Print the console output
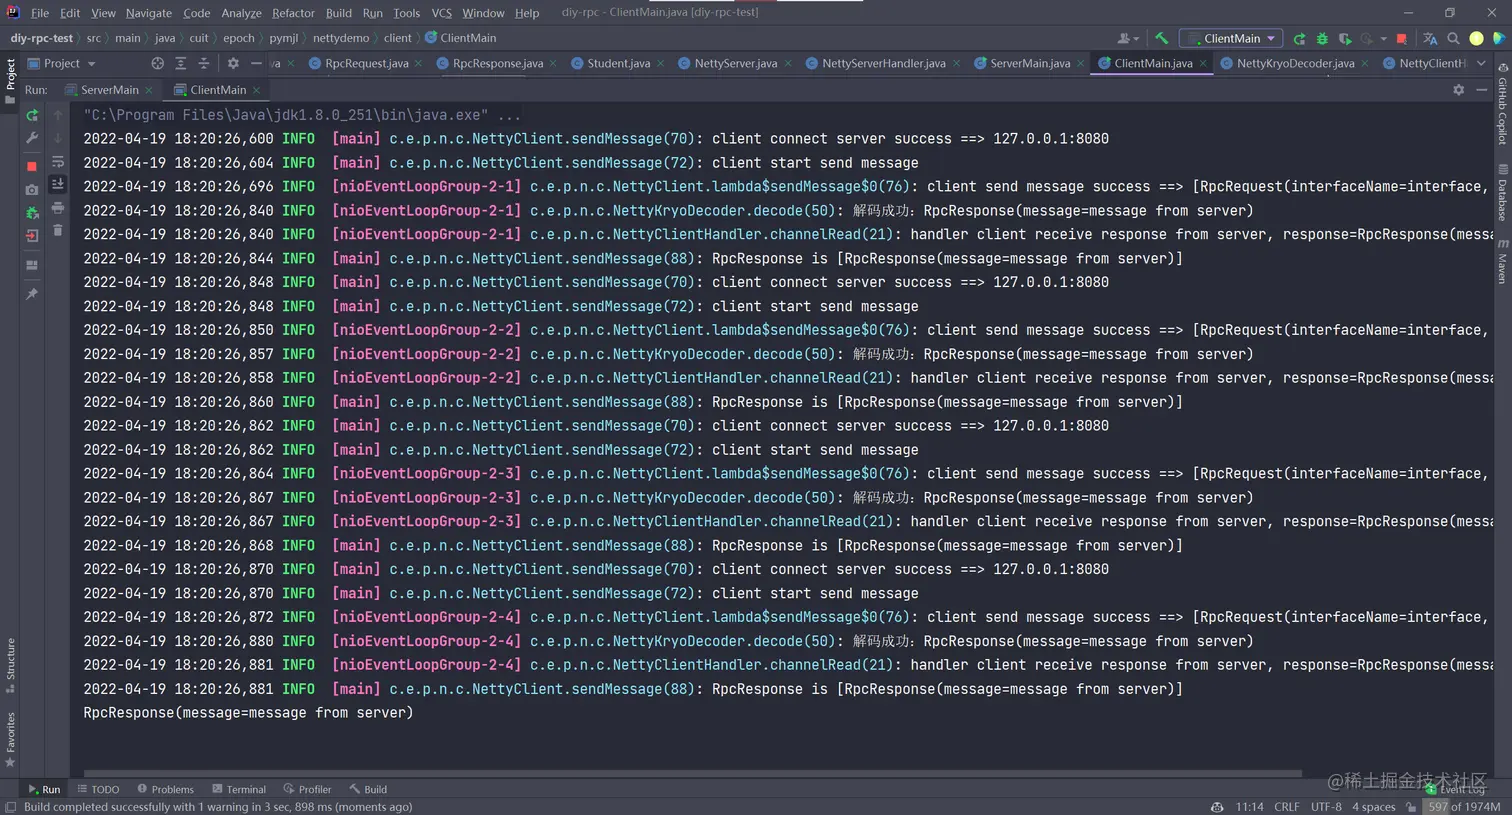This screenshot has height=815, width=1512. [x=58, y=208]
